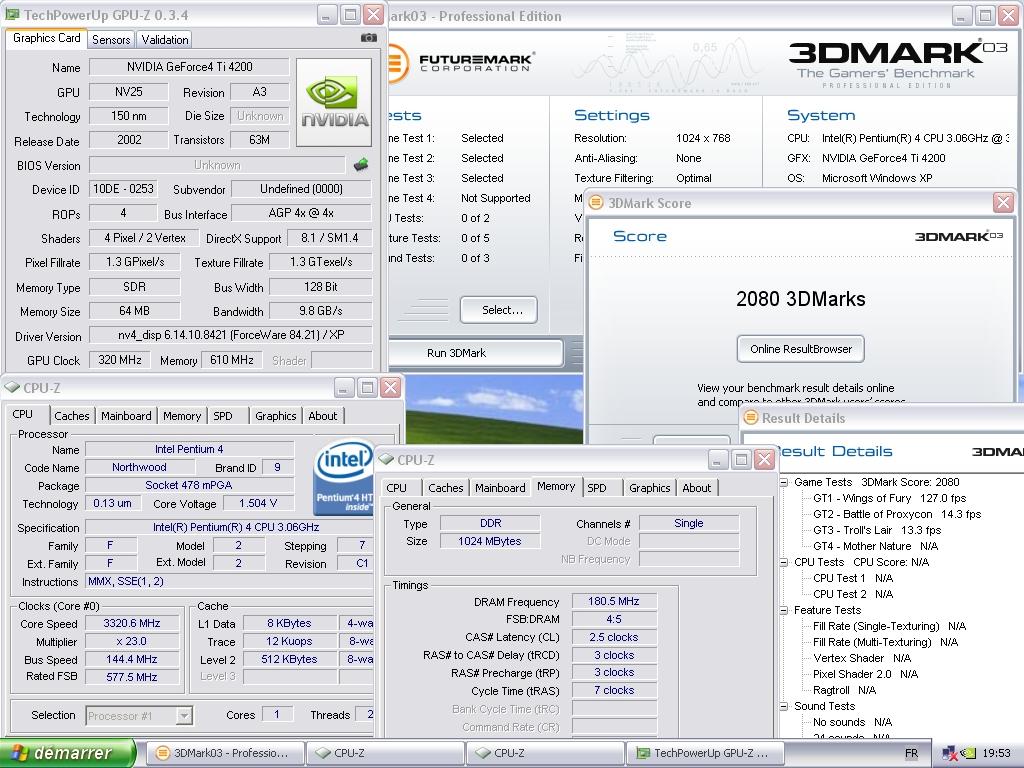Screen dimensions: 1024x768
Task: Click the Code Name value Northwood
Action: click(139, 467)
